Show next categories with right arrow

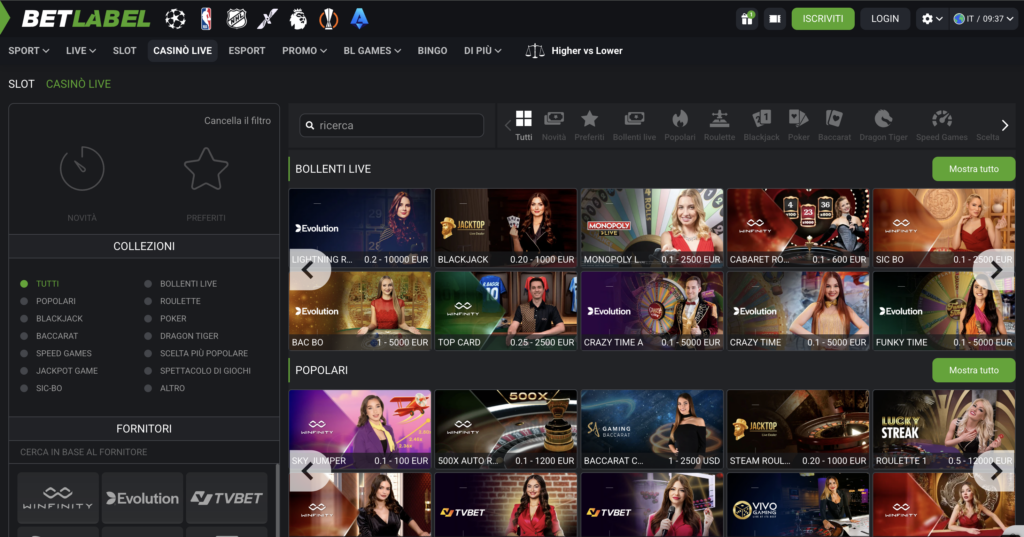coord(1004,125)
